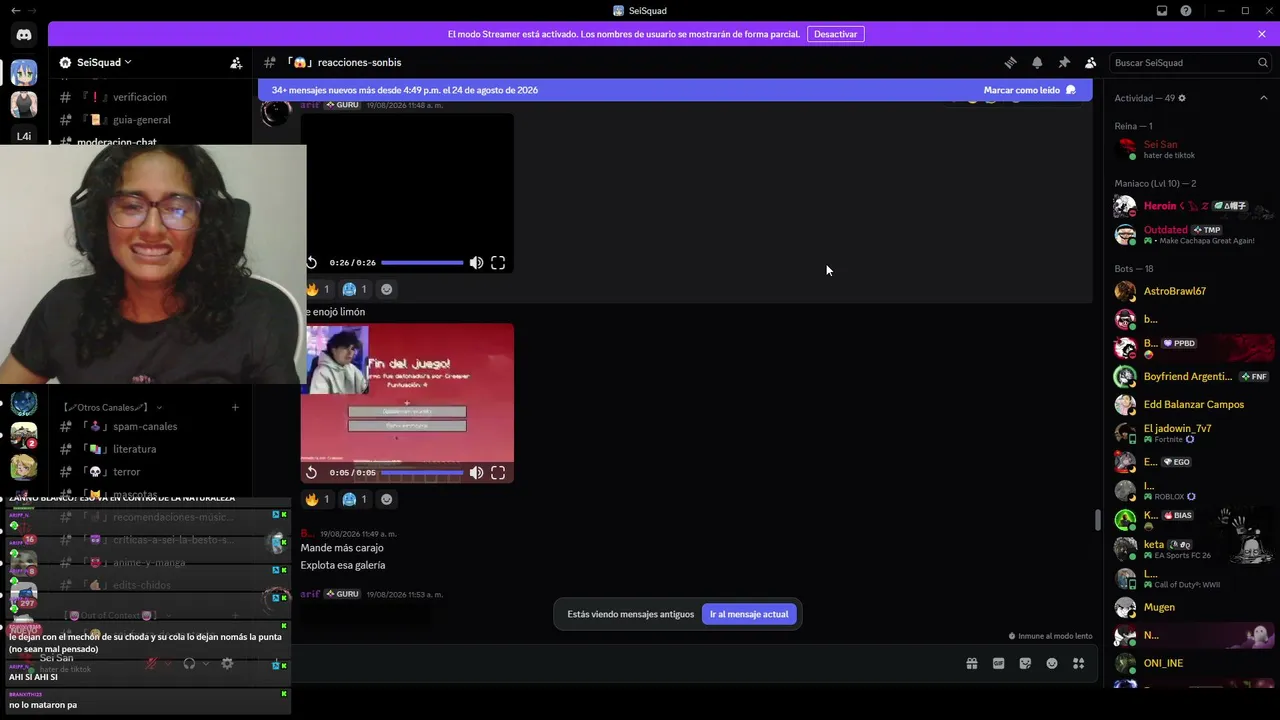Open notification settings bell icon

click(1037, 62)
